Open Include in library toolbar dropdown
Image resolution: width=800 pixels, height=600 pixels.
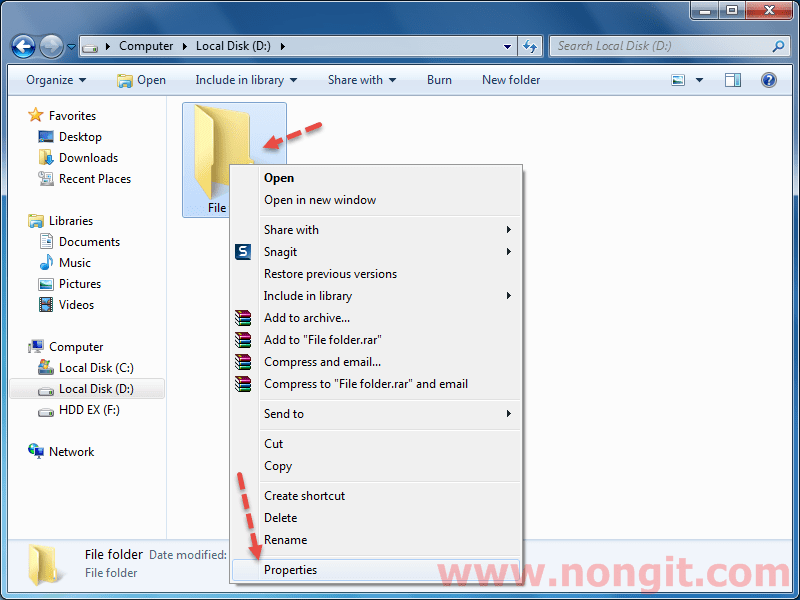[246, 80]
